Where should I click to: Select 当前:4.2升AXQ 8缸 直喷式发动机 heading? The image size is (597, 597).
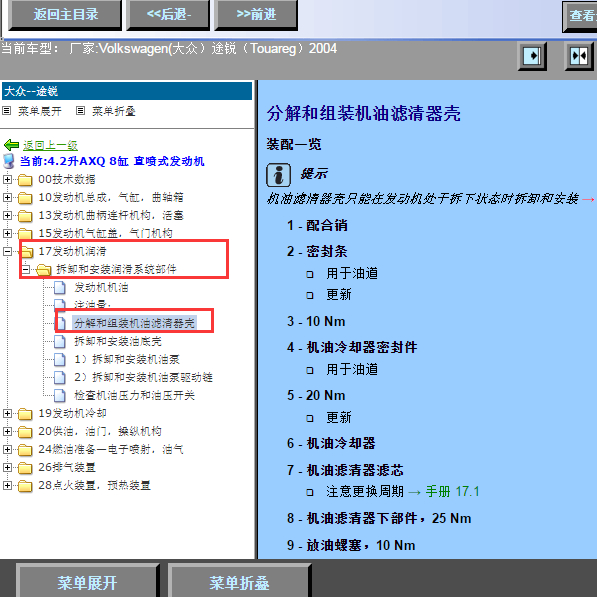112,161
